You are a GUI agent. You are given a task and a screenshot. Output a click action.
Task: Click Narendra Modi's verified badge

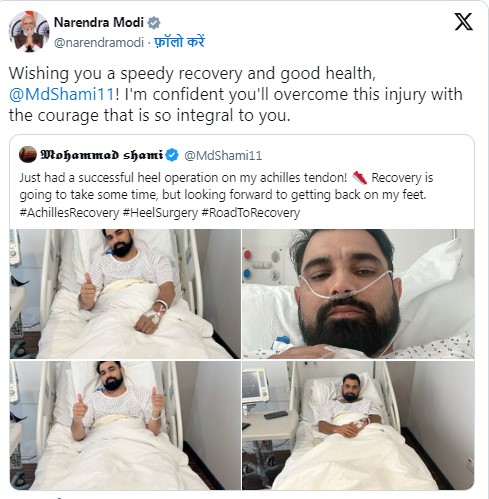[154, 23]
